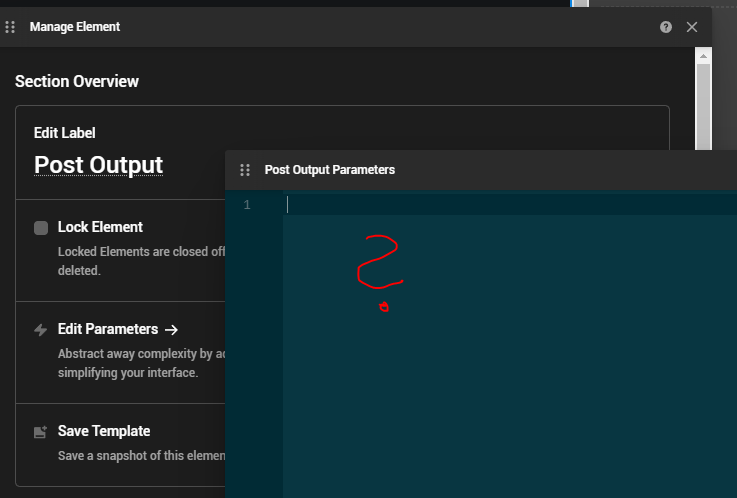Click the Lock Element label
This screenshot has width=737, height=498.
(100, 227)
